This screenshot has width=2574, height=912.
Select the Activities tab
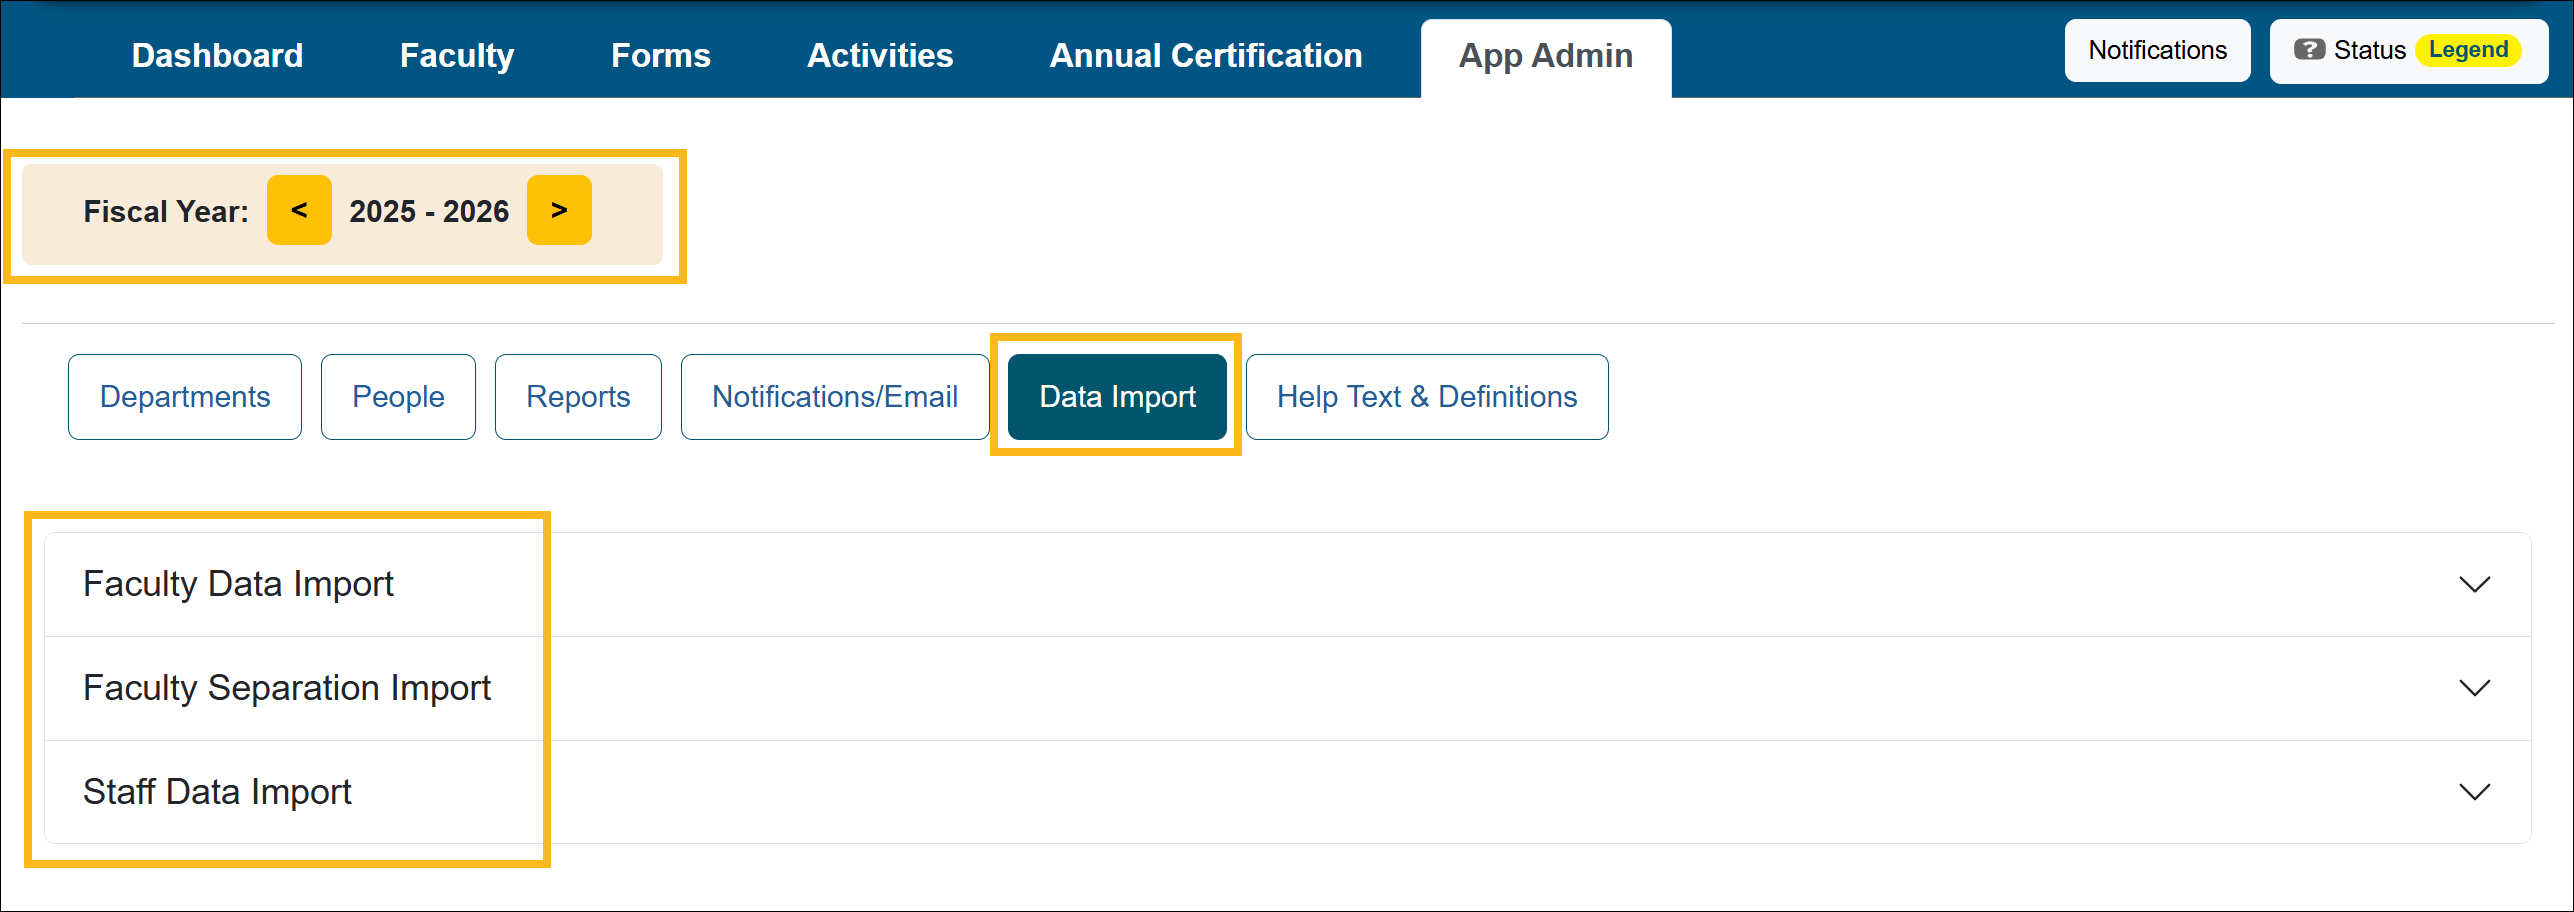point(879,55)
